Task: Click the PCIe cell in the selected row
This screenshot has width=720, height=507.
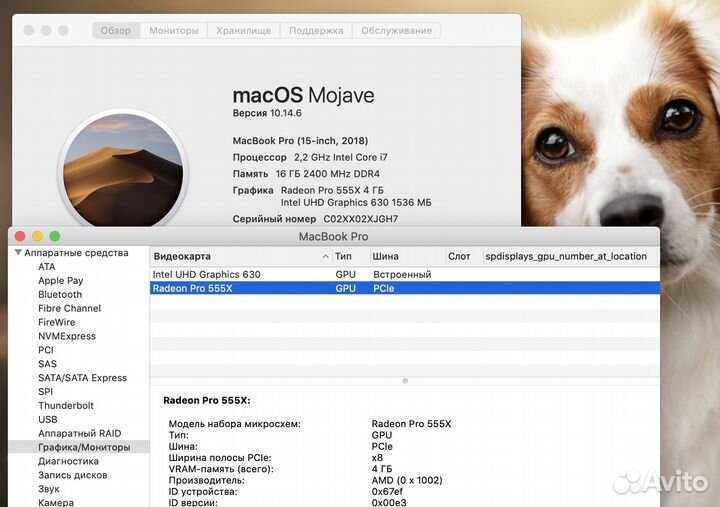Action: (384, 288)
